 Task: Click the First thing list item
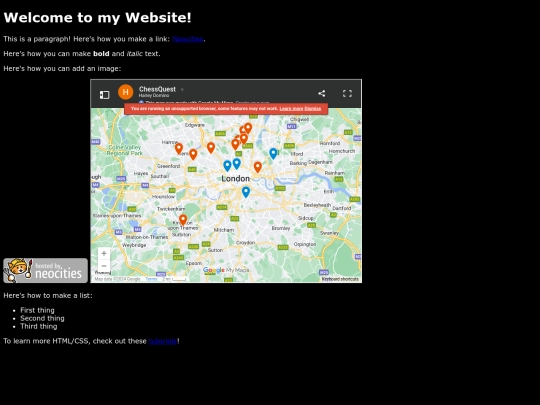pos(37,310)
